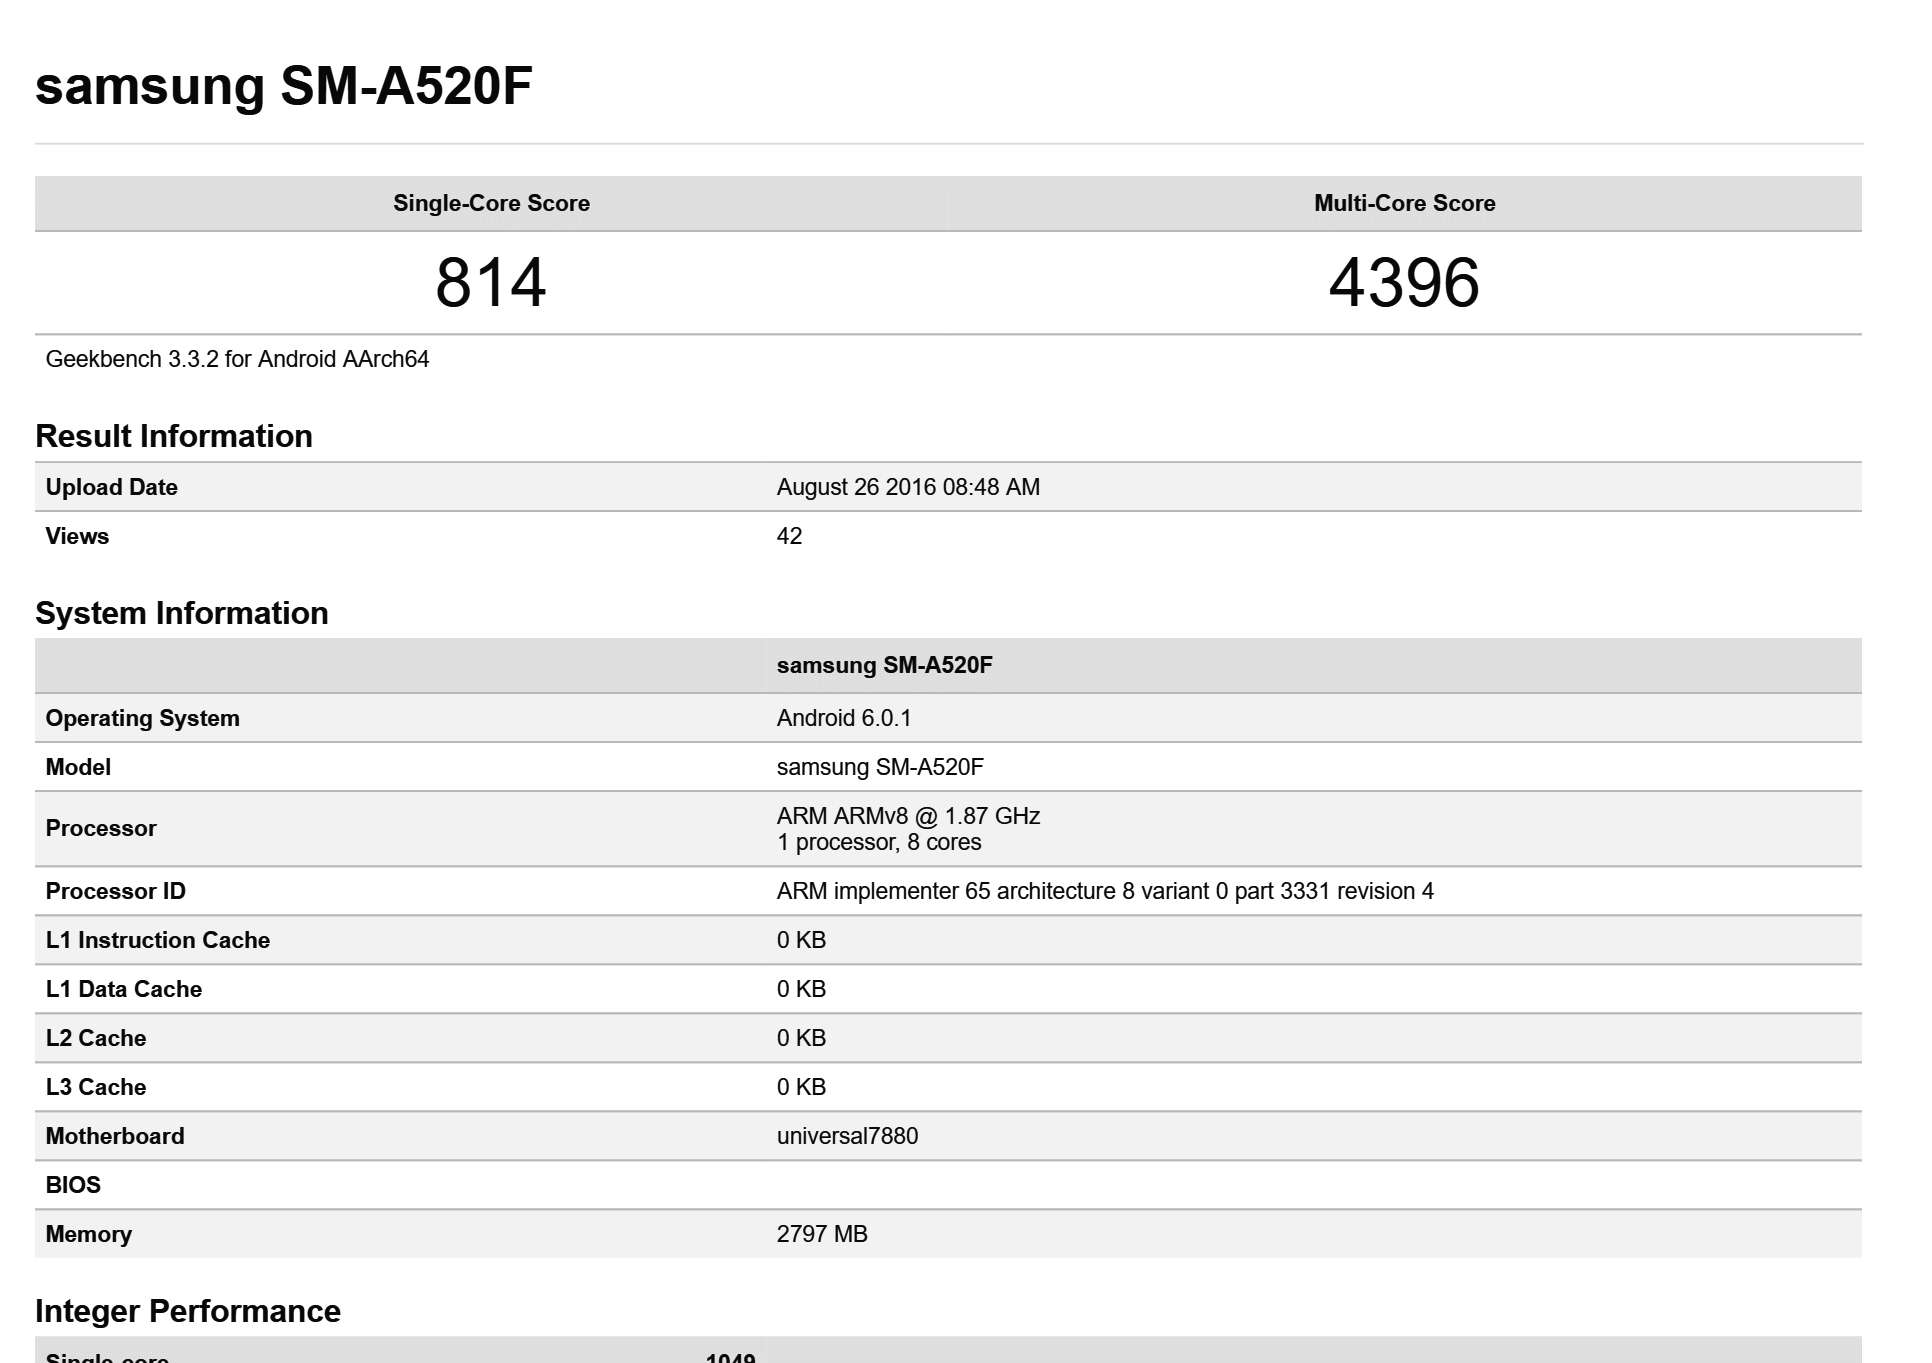The width and height of the screenshot is (1932, 1363).
Task: Click the multi-core score 4396
Action: pos(1404,282)
